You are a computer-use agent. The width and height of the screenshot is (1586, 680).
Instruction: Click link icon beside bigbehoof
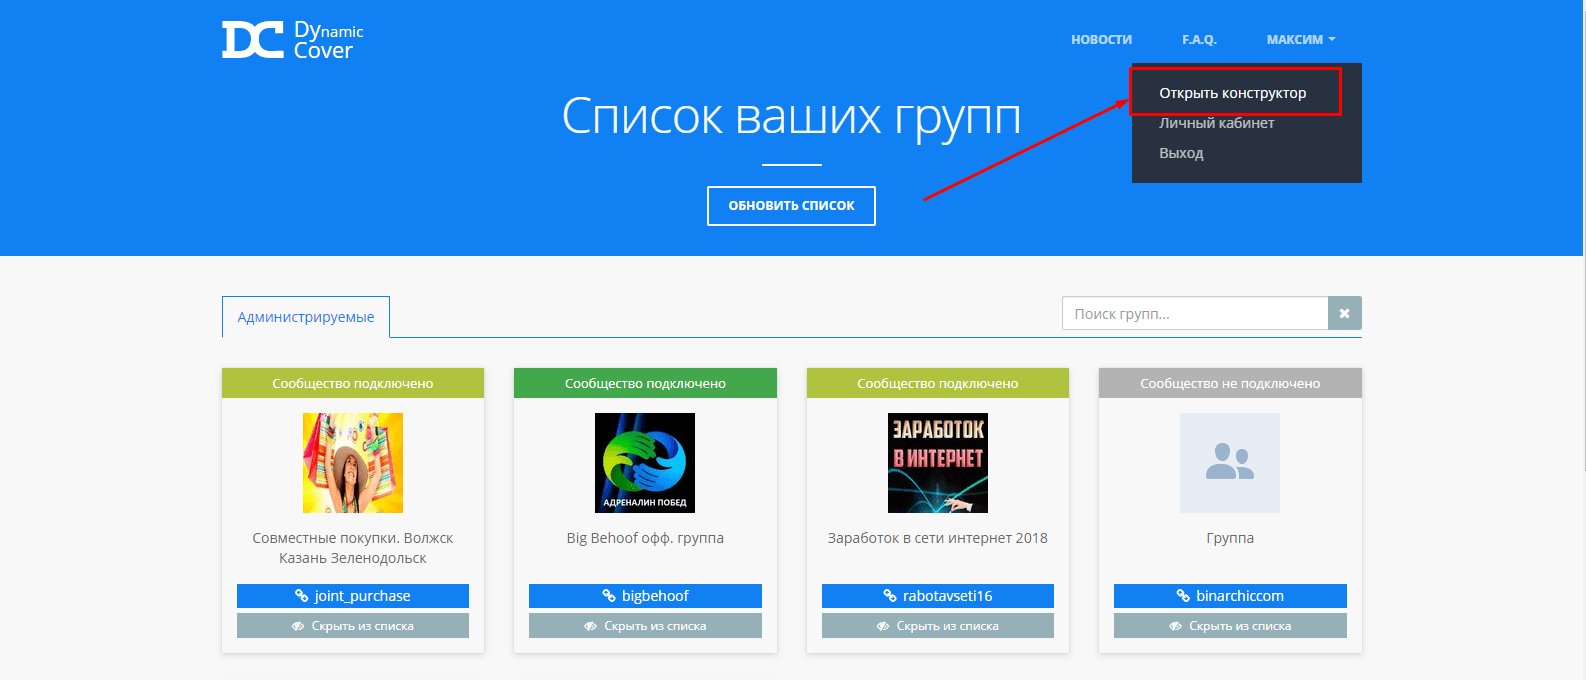(608, 596)
